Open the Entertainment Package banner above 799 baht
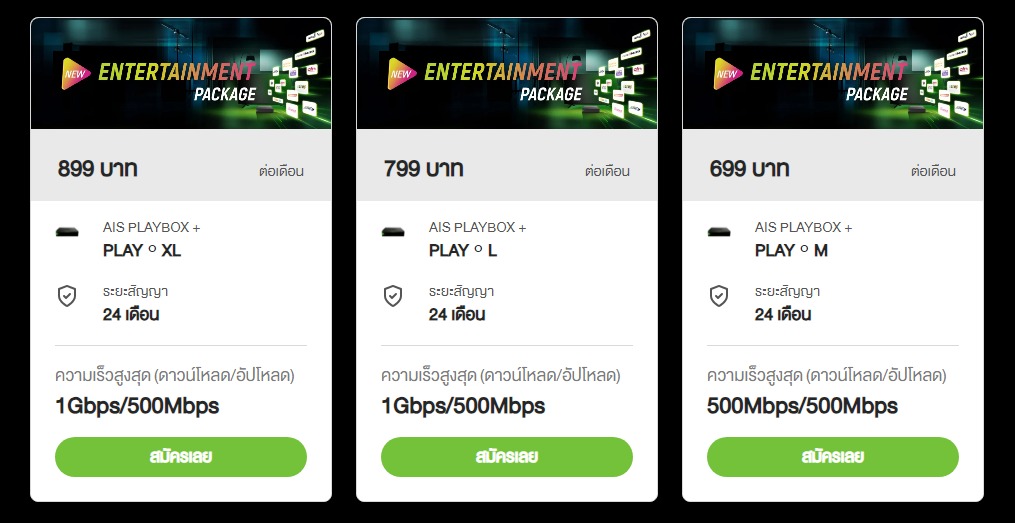 [507, 73]
